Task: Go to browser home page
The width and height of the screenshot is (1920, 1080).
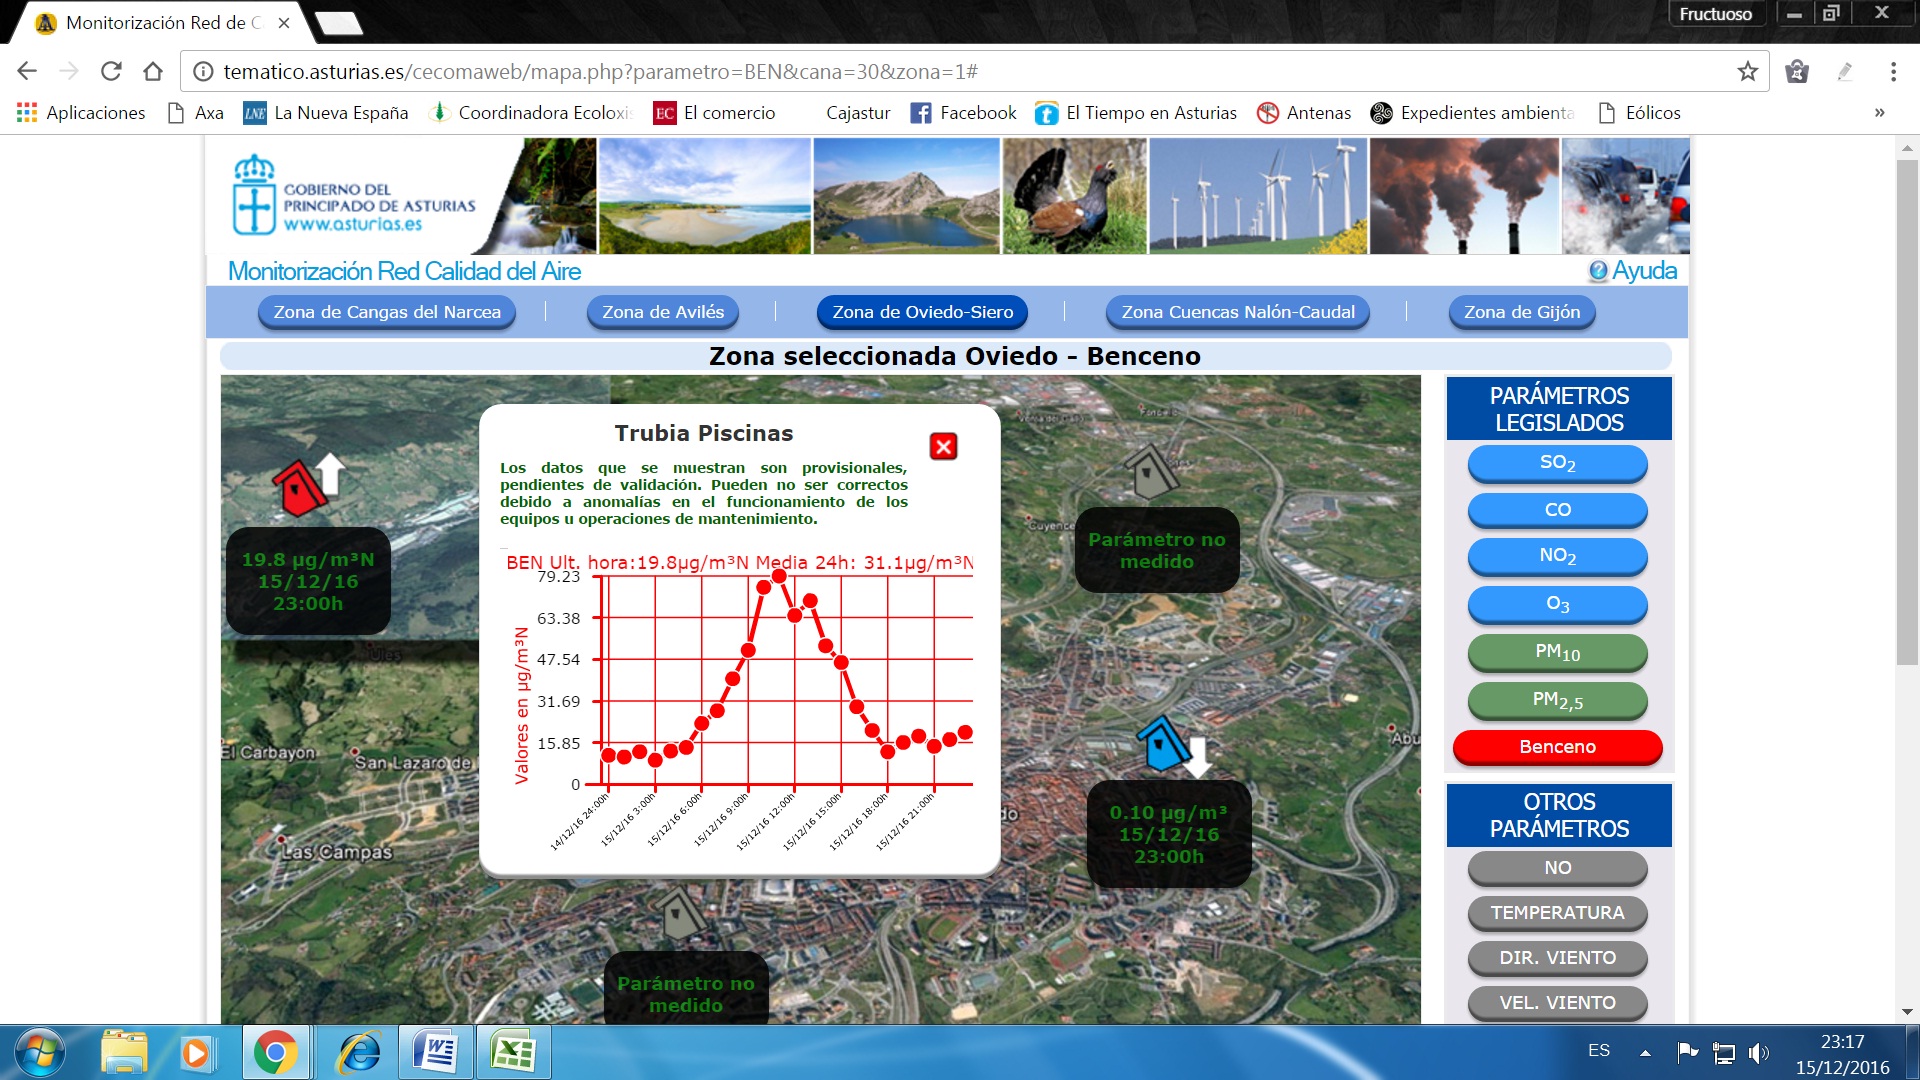Action: [153, 72]
